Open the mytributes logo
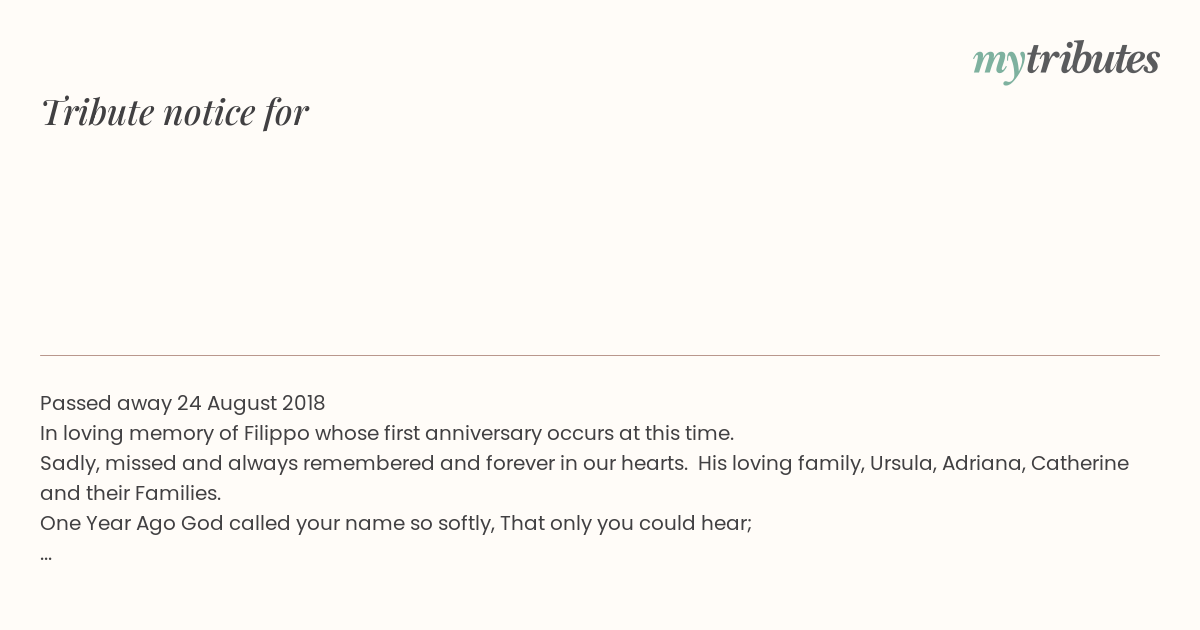 [1066, 60]
